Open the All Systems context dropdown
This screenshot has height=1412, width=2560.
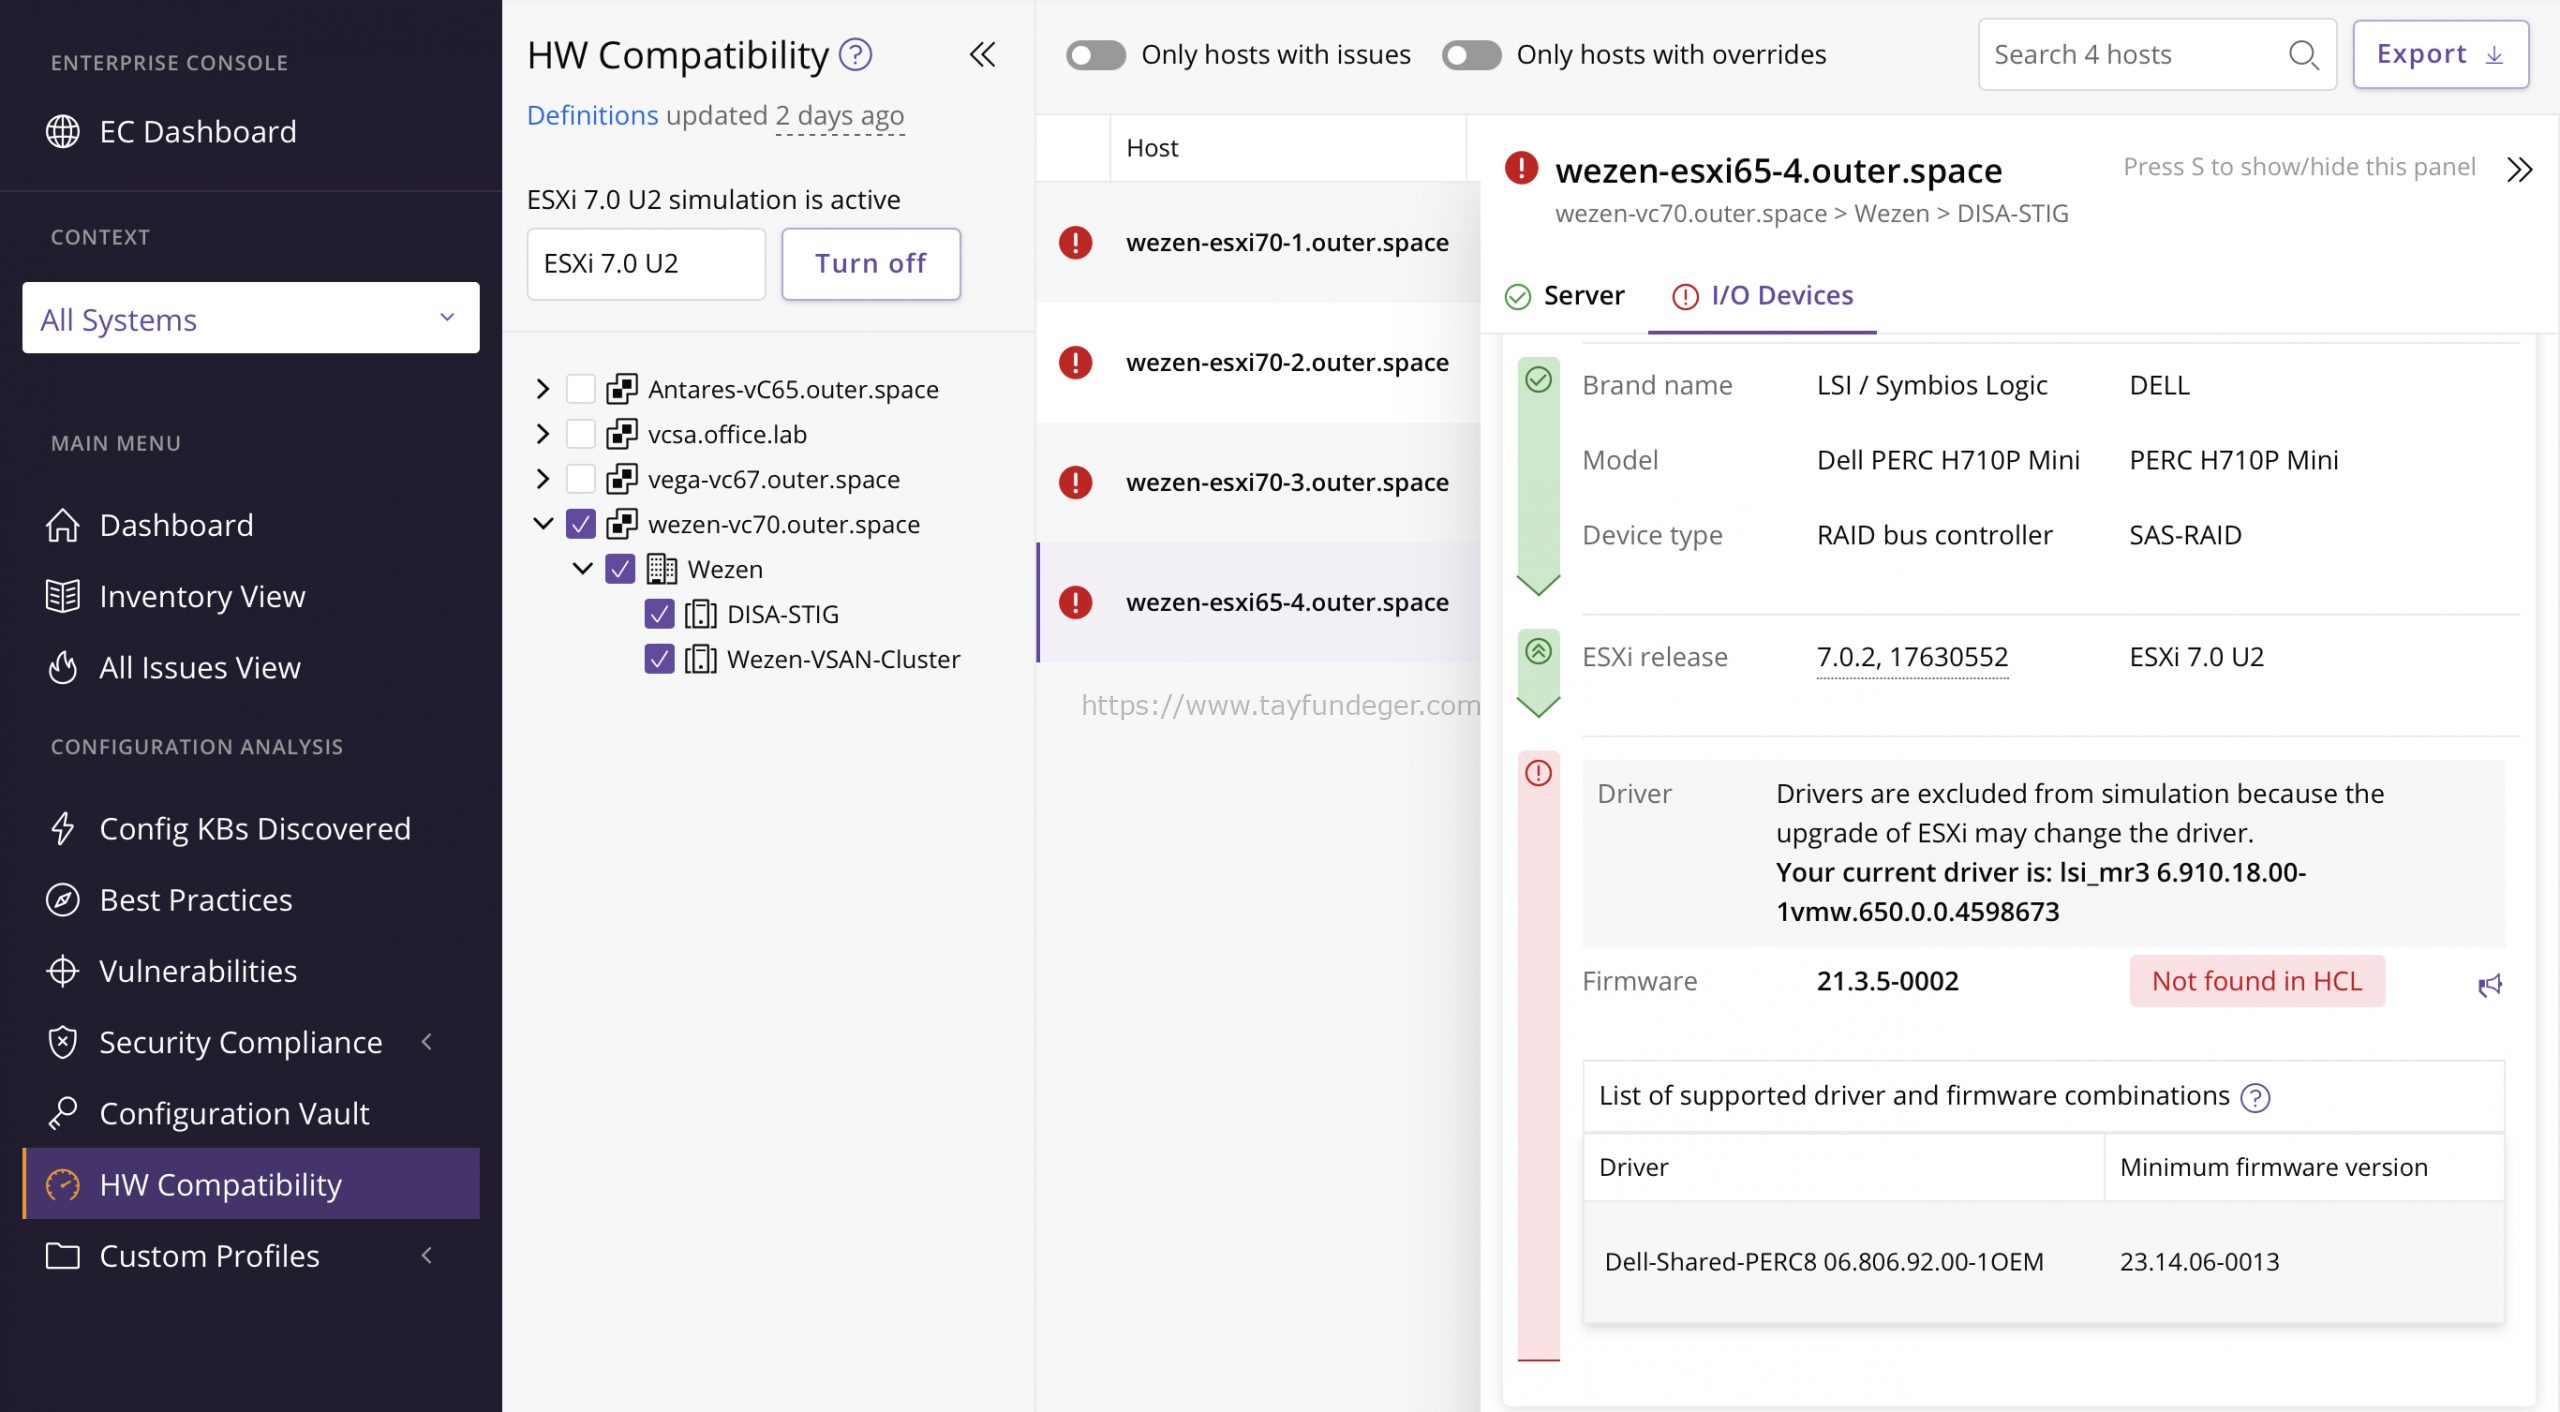(250, 318)
